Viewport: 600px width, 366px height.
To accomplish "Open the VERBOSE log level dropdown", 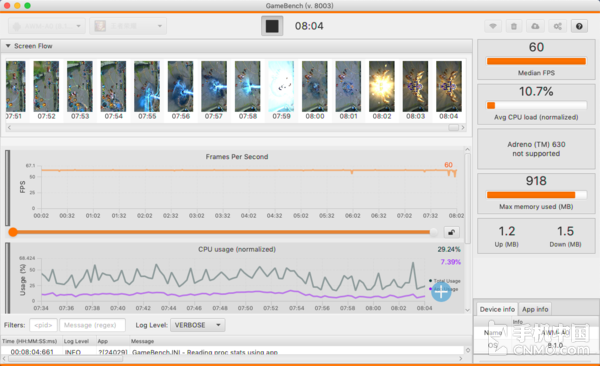I will [197, 325].
